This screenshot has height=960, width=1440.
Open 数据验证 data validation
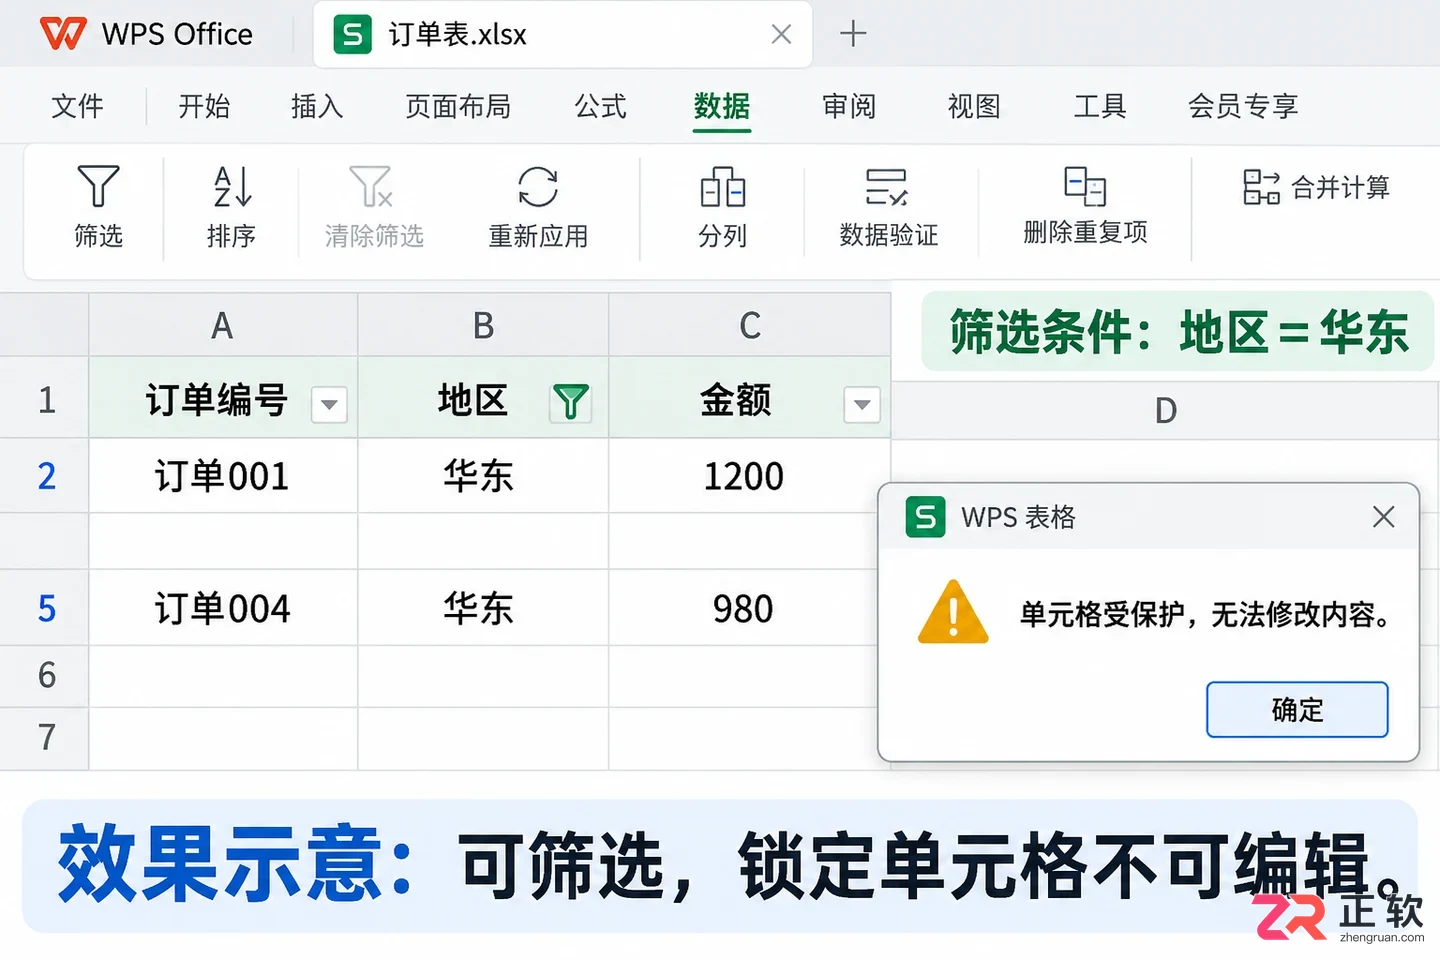coord(888,206)
